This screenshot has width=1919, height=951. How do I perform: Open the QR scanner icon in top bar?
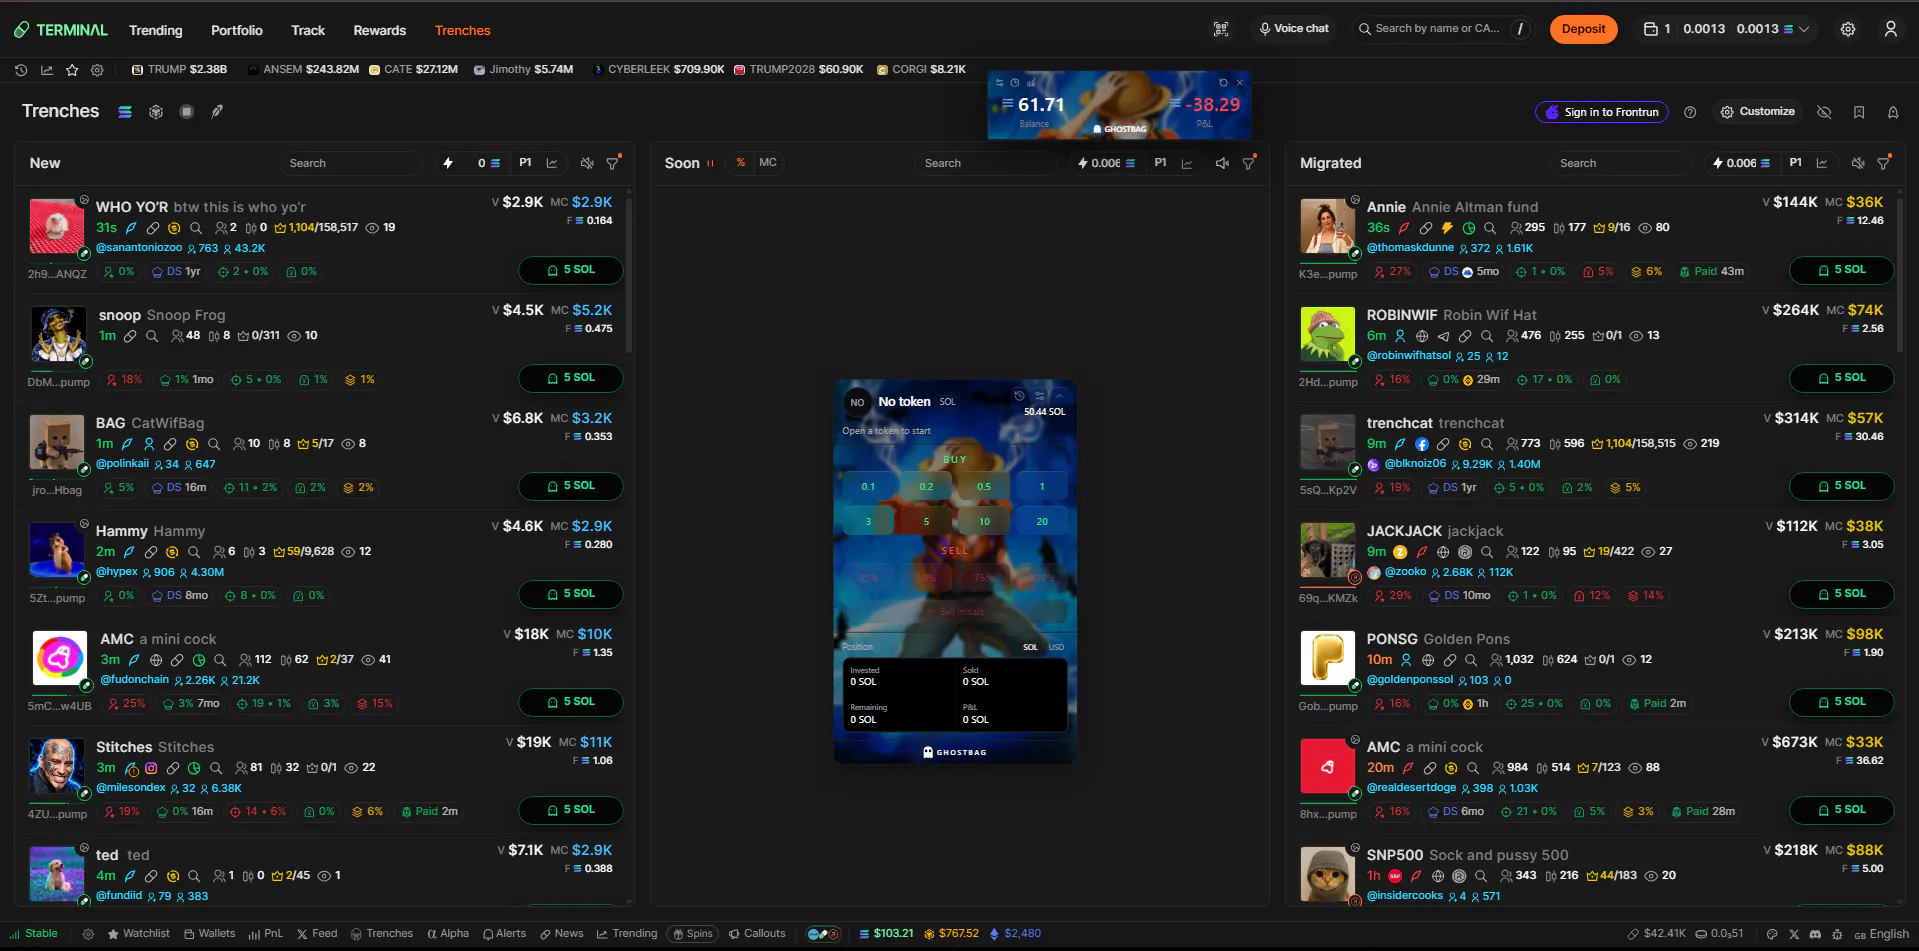1221,29
